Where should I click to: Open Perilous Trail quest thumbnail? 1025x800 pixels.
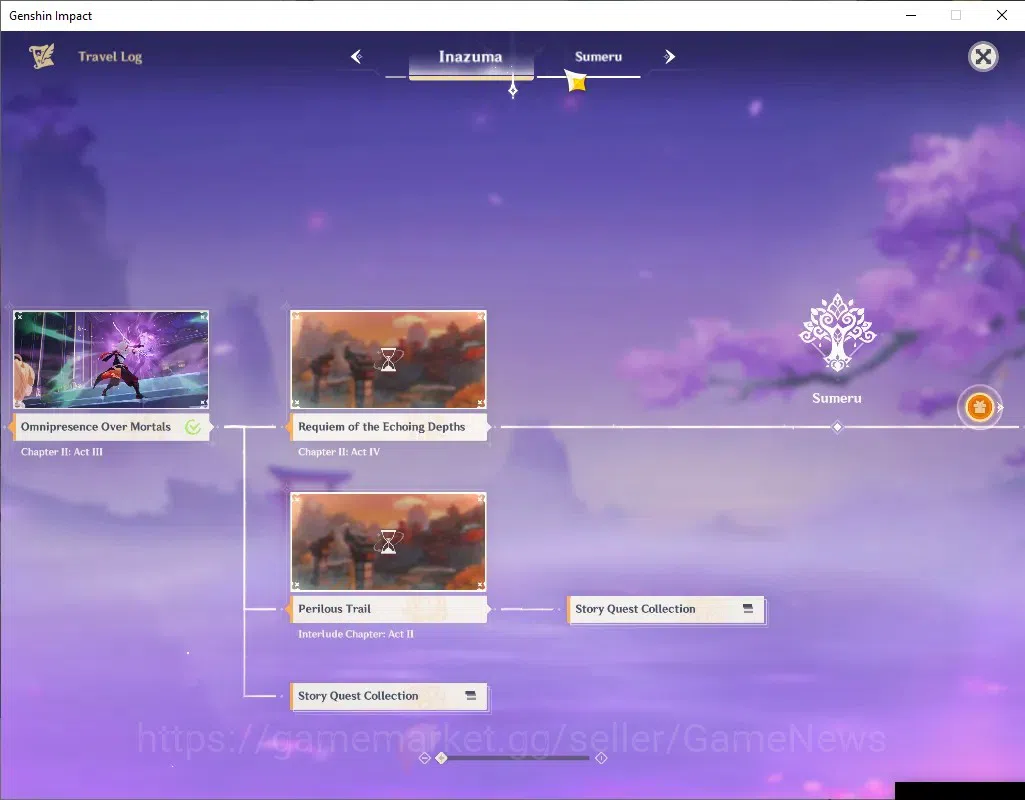(x=388, y=542)
